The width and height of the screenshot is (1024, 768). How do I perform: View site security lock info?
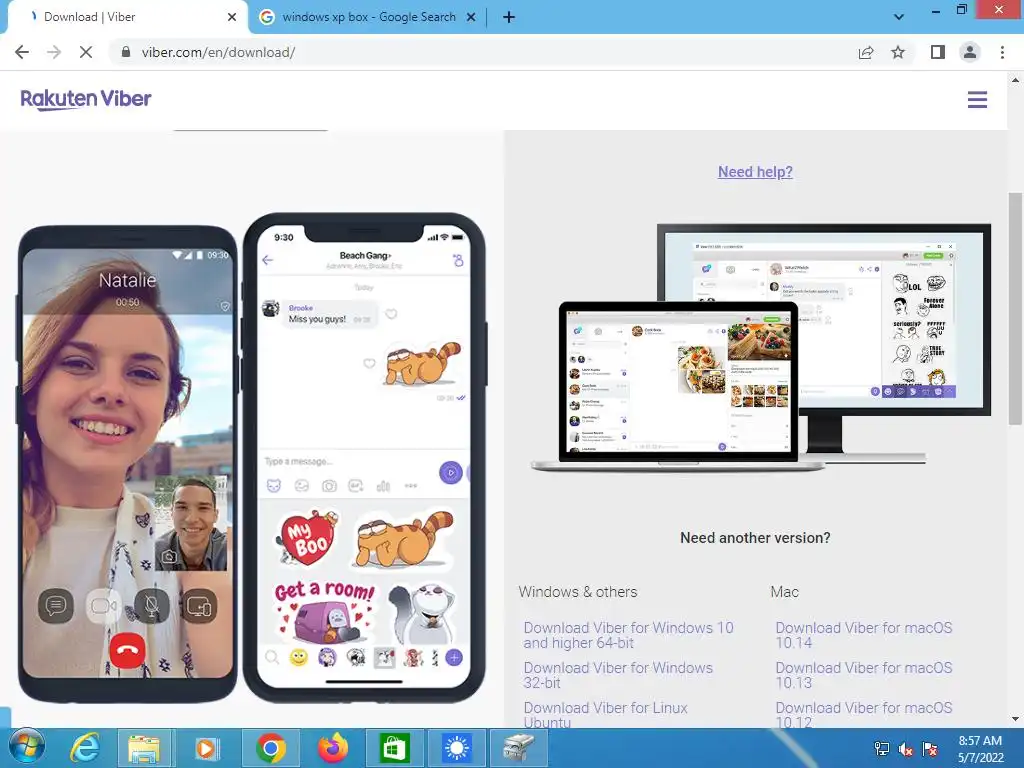click(x=126, y=52)
